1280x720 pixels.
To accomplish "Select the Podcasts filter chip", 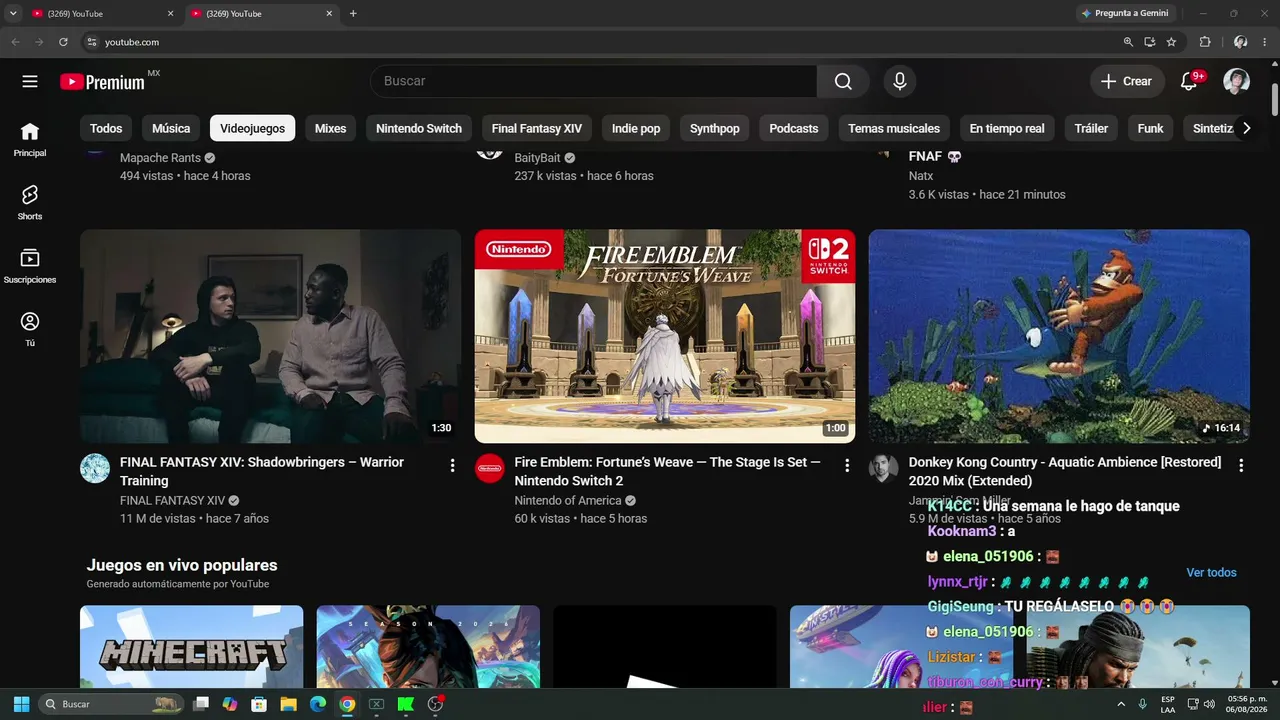I will coord(794,128).
